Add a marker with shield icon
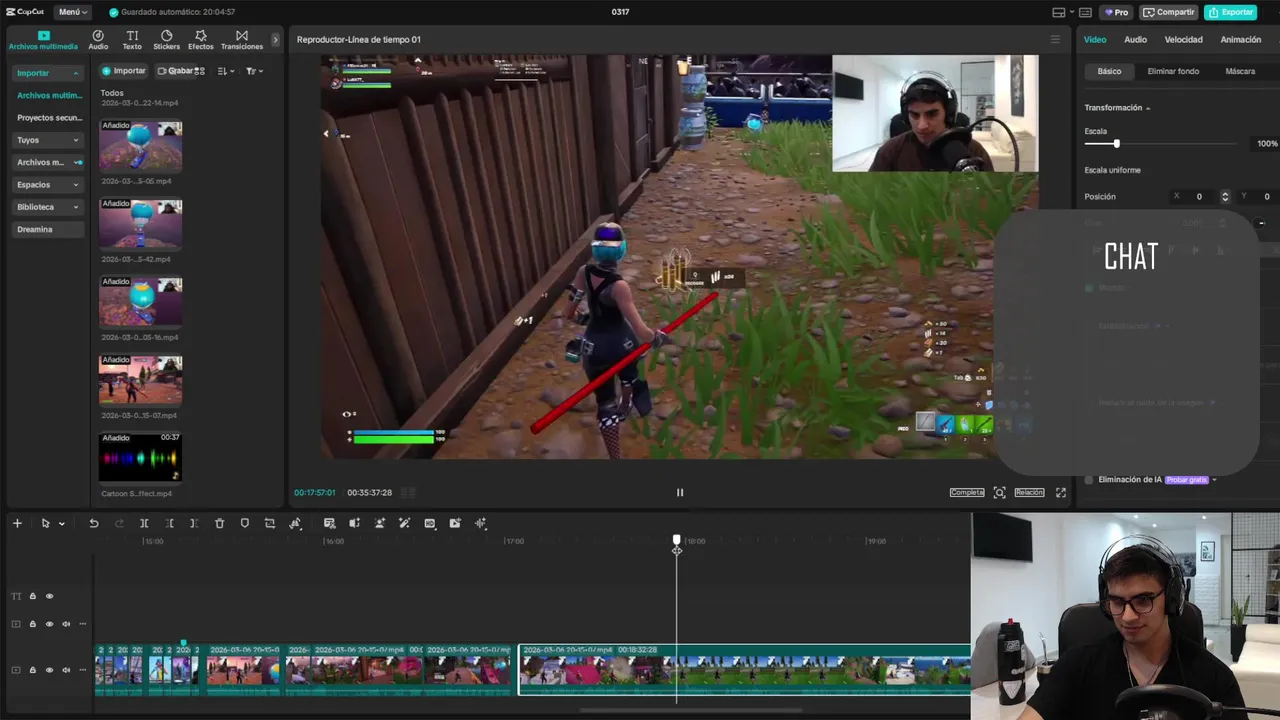The image size is (1280, 720). (244, 523)
